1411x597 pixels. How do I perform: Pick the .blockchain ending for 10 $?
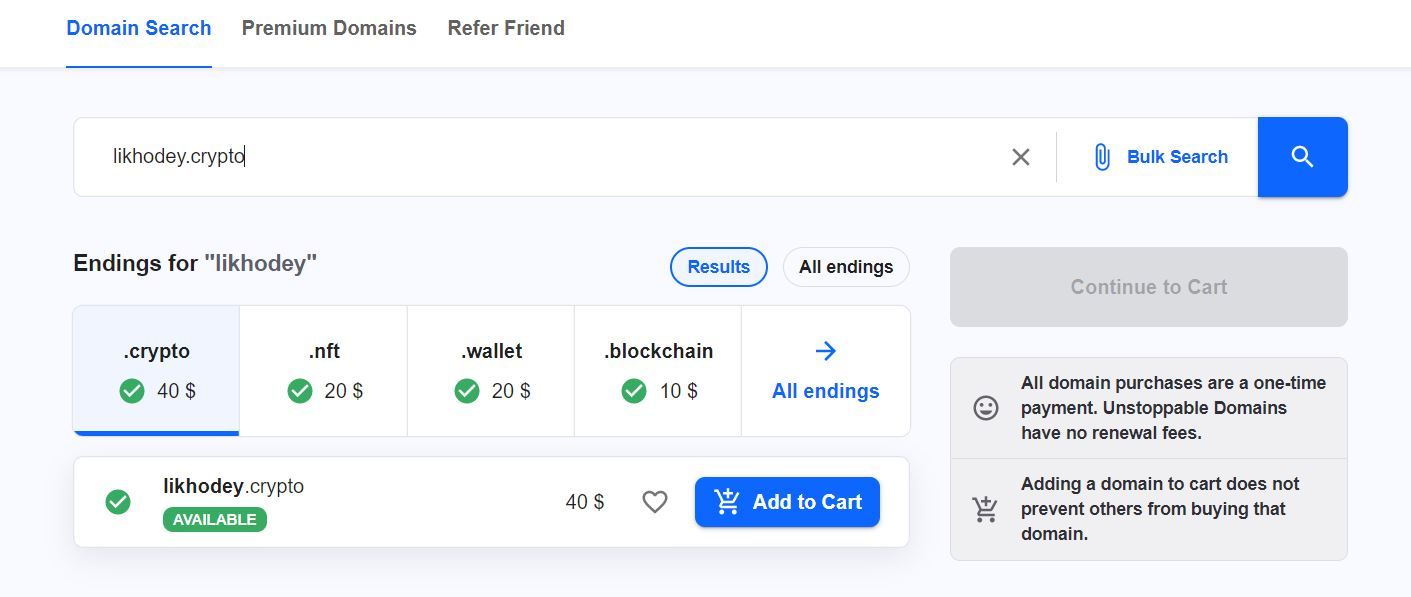[658, 370]
